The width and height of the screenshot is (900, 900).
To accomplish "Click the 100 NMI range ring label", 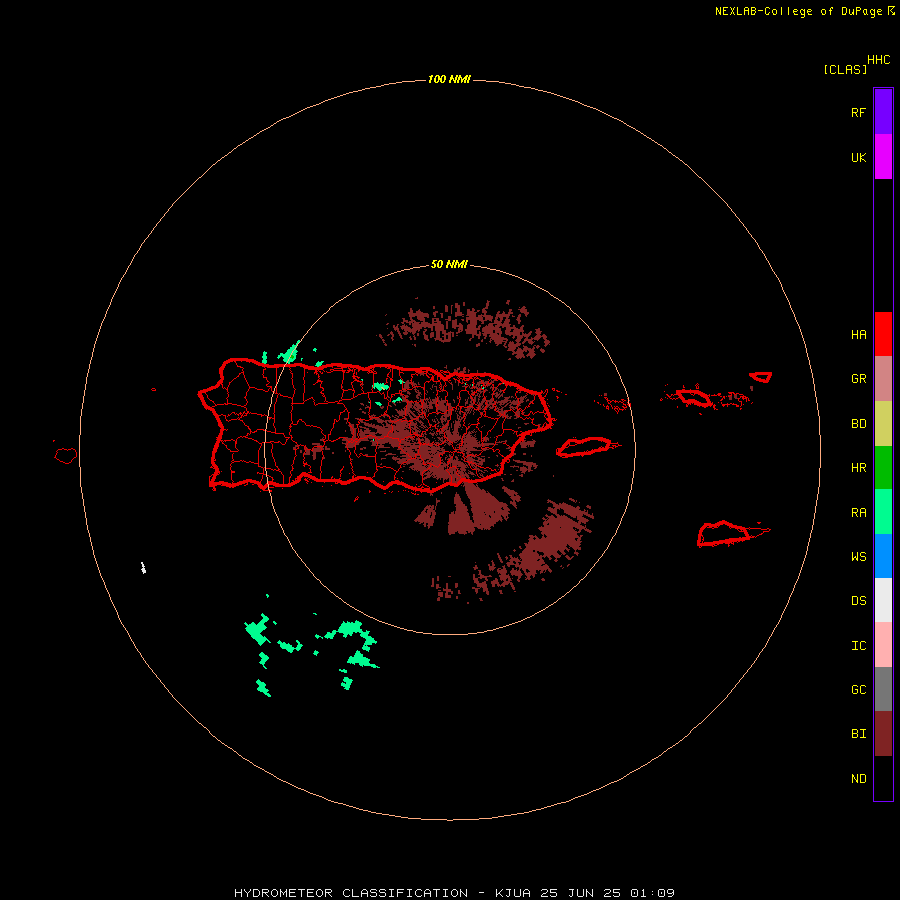I will pos(449,79).
